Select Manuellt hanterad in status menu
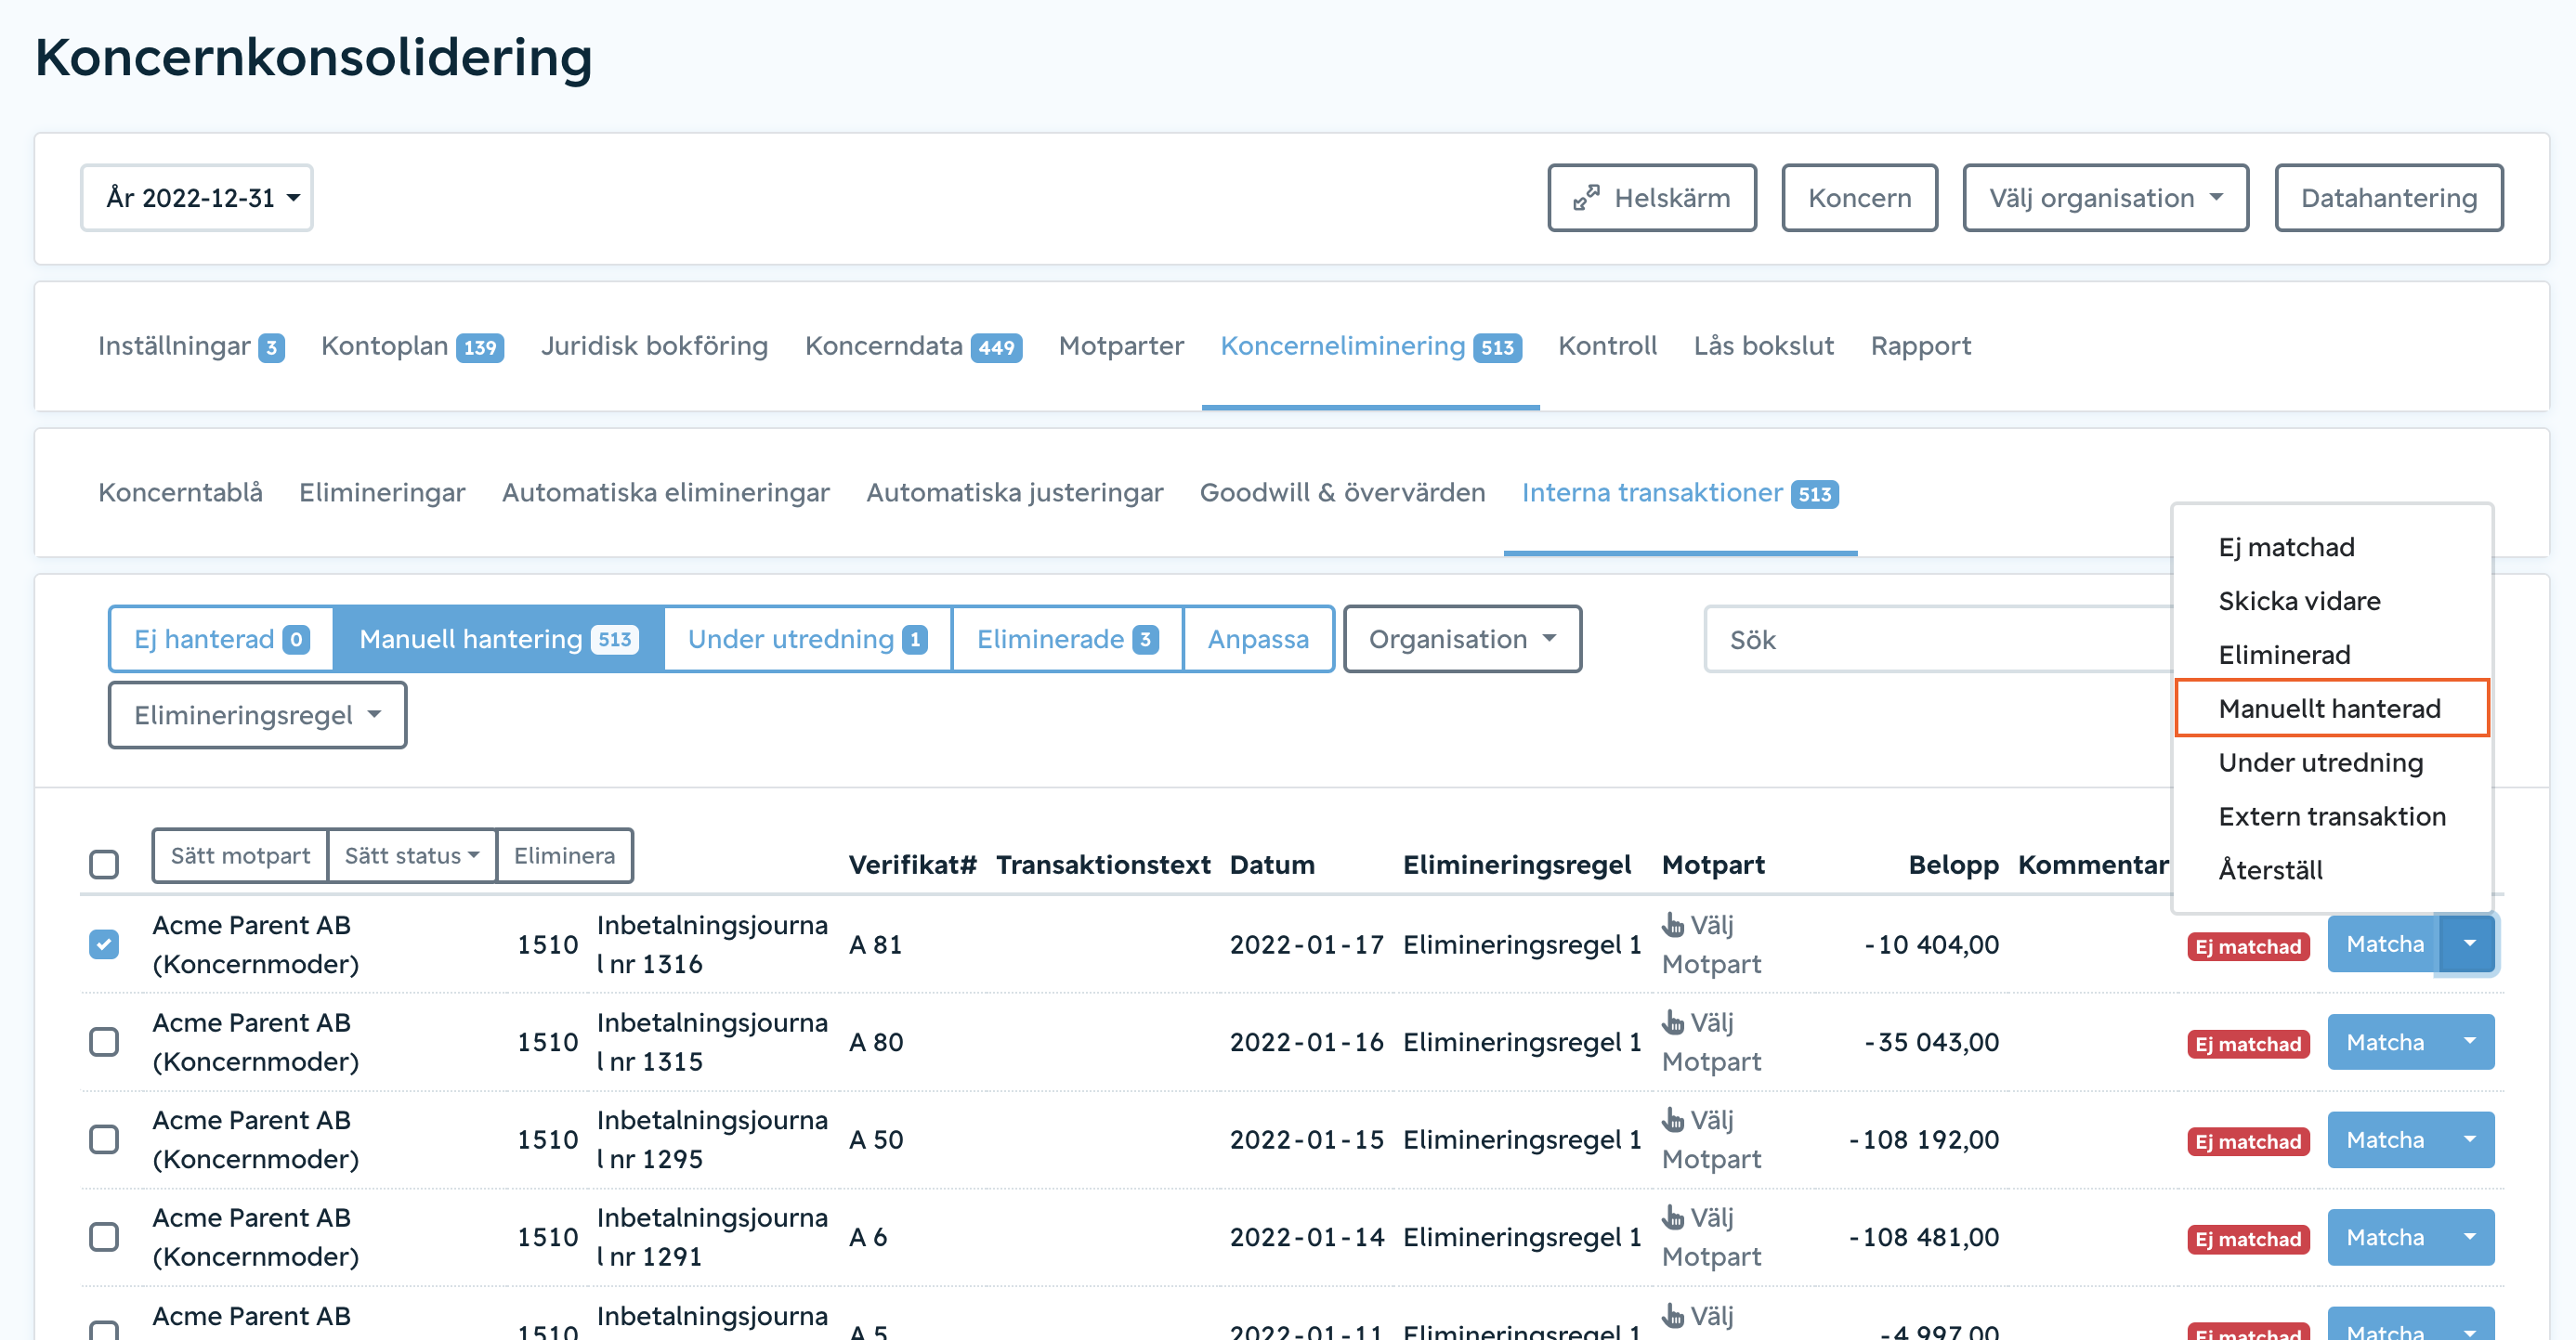Viewport: 2576px width, 1340px height. click(2332, 709)
